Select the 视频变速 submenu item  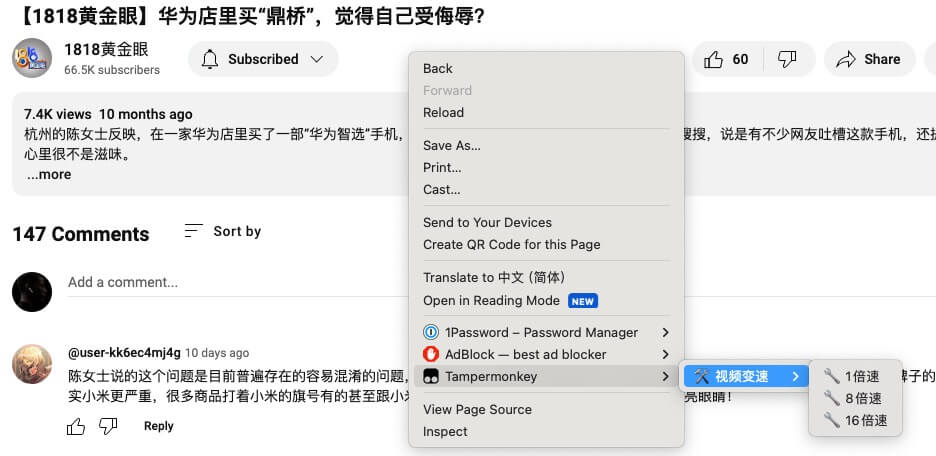click(x=746, y=377)
